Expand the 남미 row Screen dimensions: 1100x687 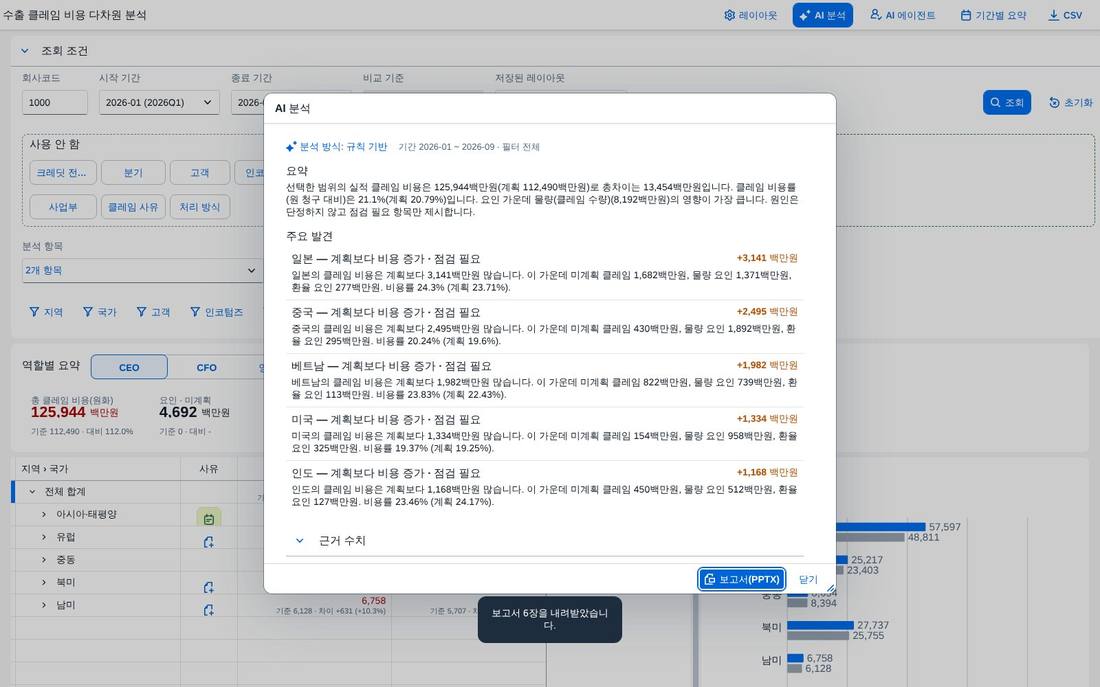44,605
